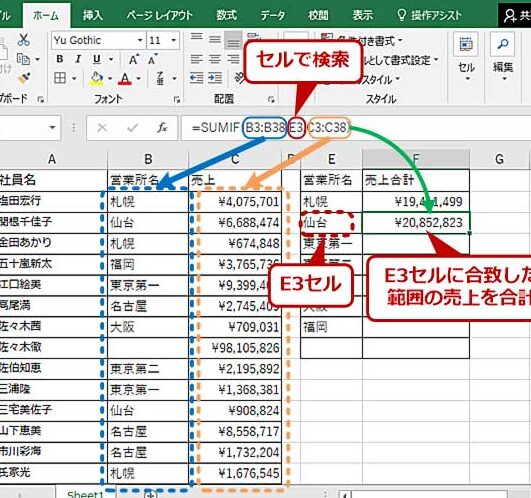This screenshot has width=531, height=498.
Task: Click top align icon
Action: tap(197, 38)
